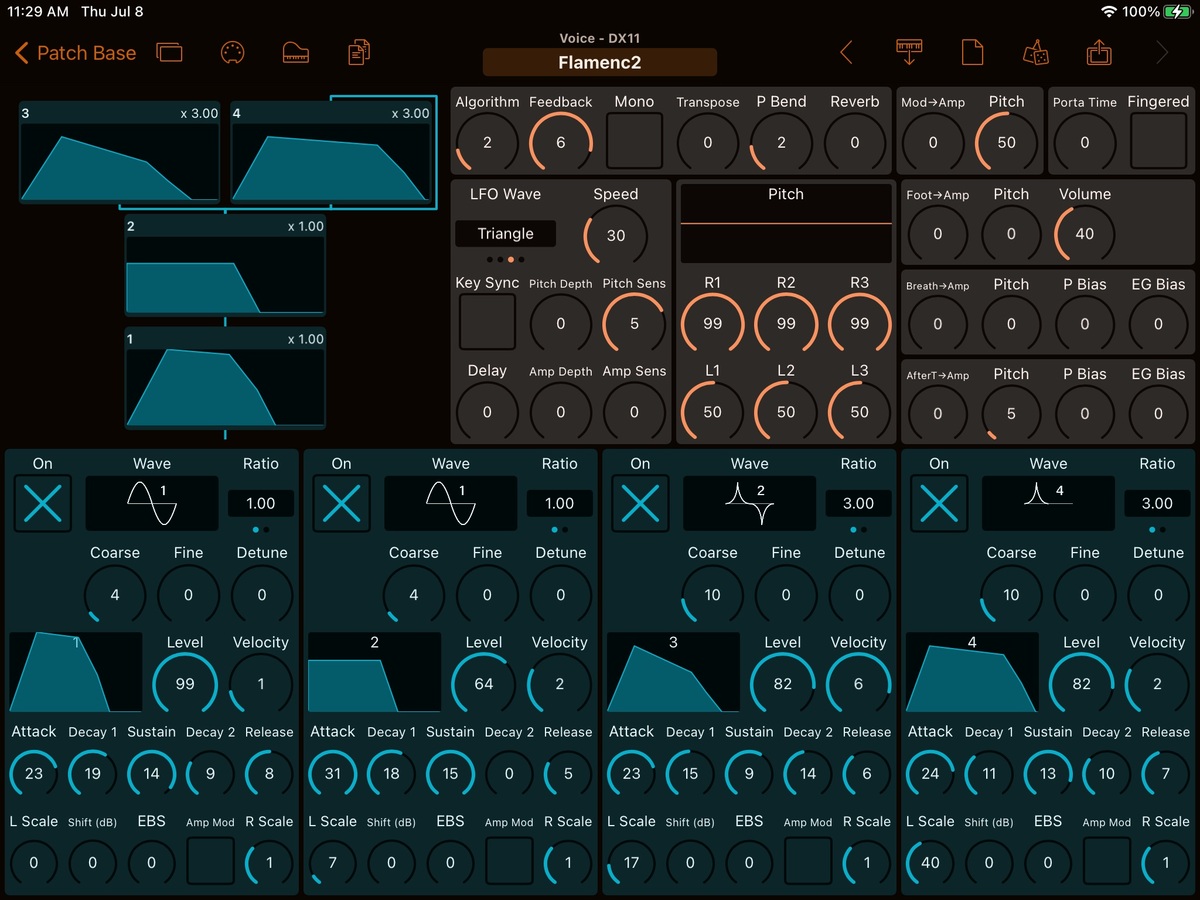The width and height of the screenshot is (1200, 900).
Task: Toggle operator 2 On switch
Action: (x=342, y=503)
